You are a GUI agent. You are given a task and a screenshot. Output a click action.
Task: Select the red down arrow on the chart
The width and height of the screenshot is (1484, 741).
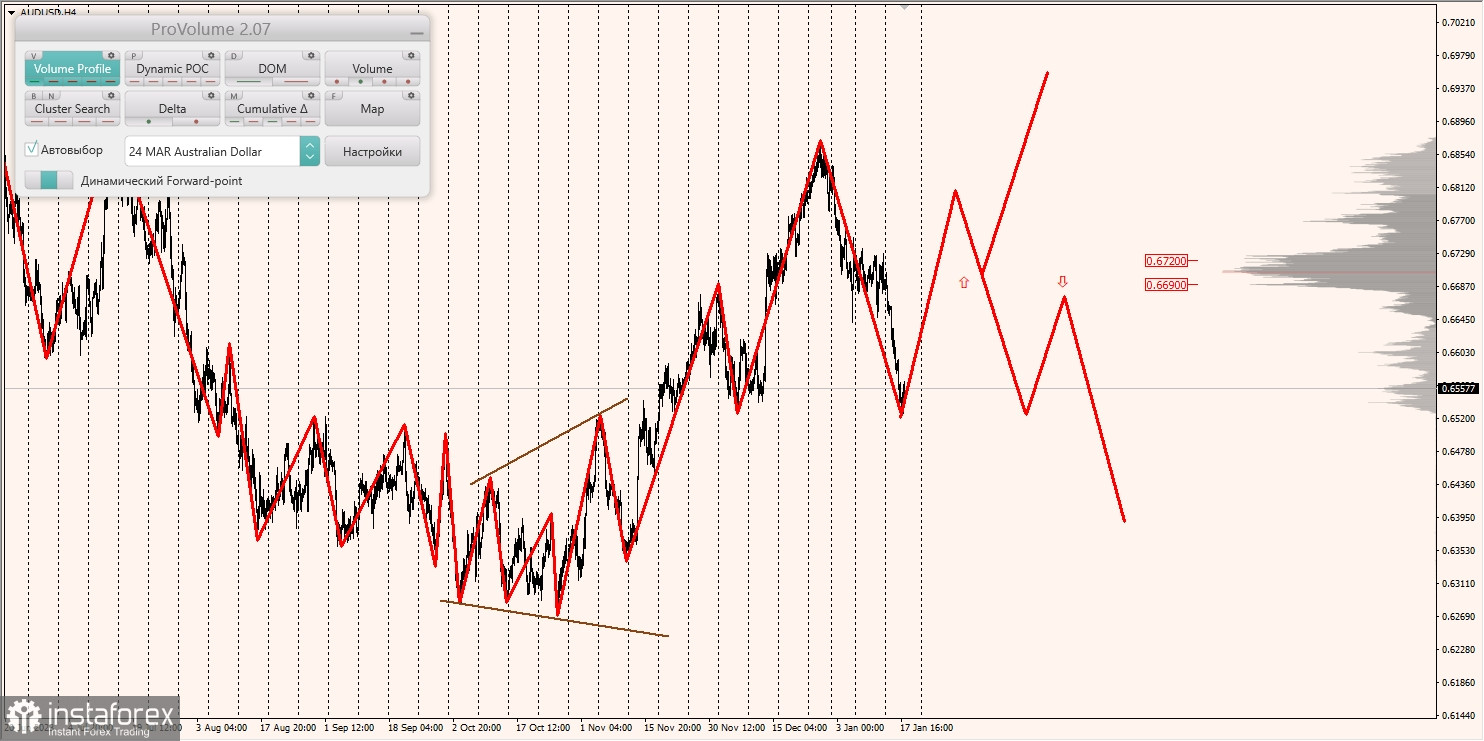point(1063,282)
